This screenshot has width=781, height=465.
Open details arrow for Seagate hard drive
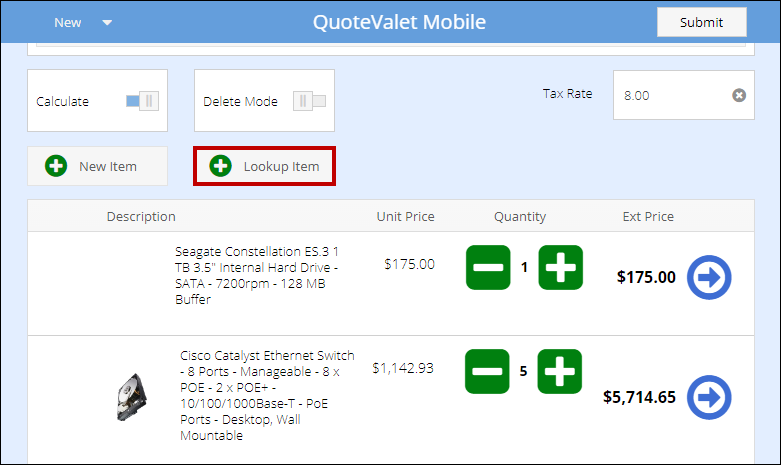pos(709,278)
